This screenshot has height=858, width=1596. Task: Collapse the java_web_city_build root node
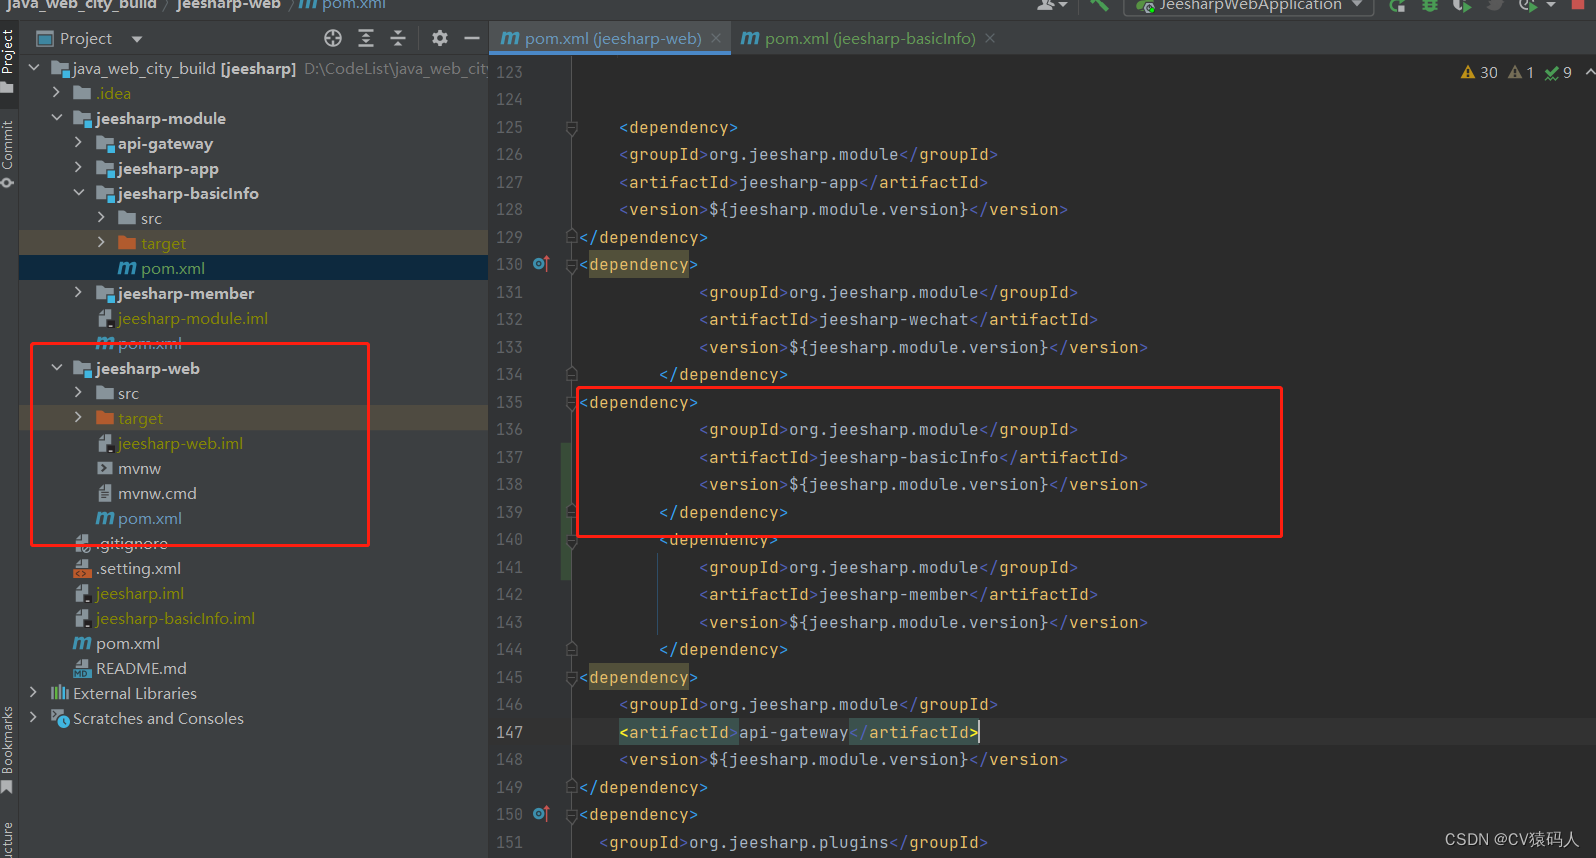pos(34,68)
